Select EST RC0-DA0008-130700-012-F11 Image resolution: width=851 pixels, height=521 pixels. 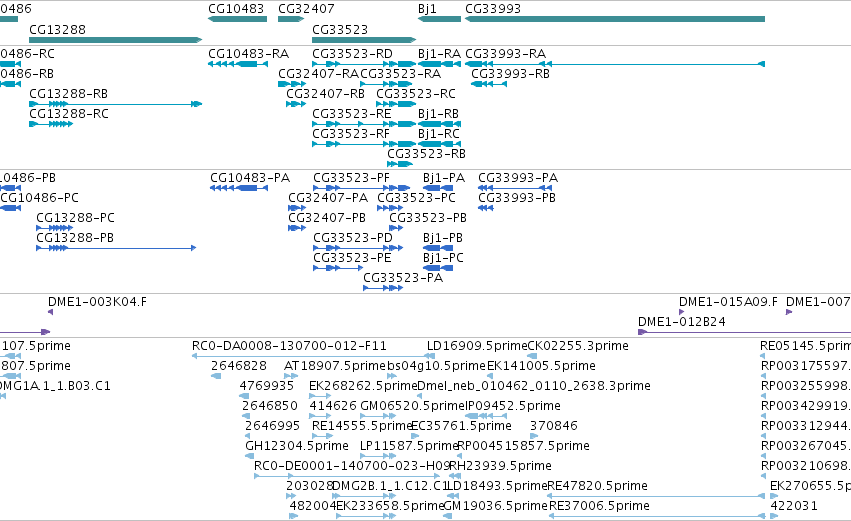click(313, 356)
